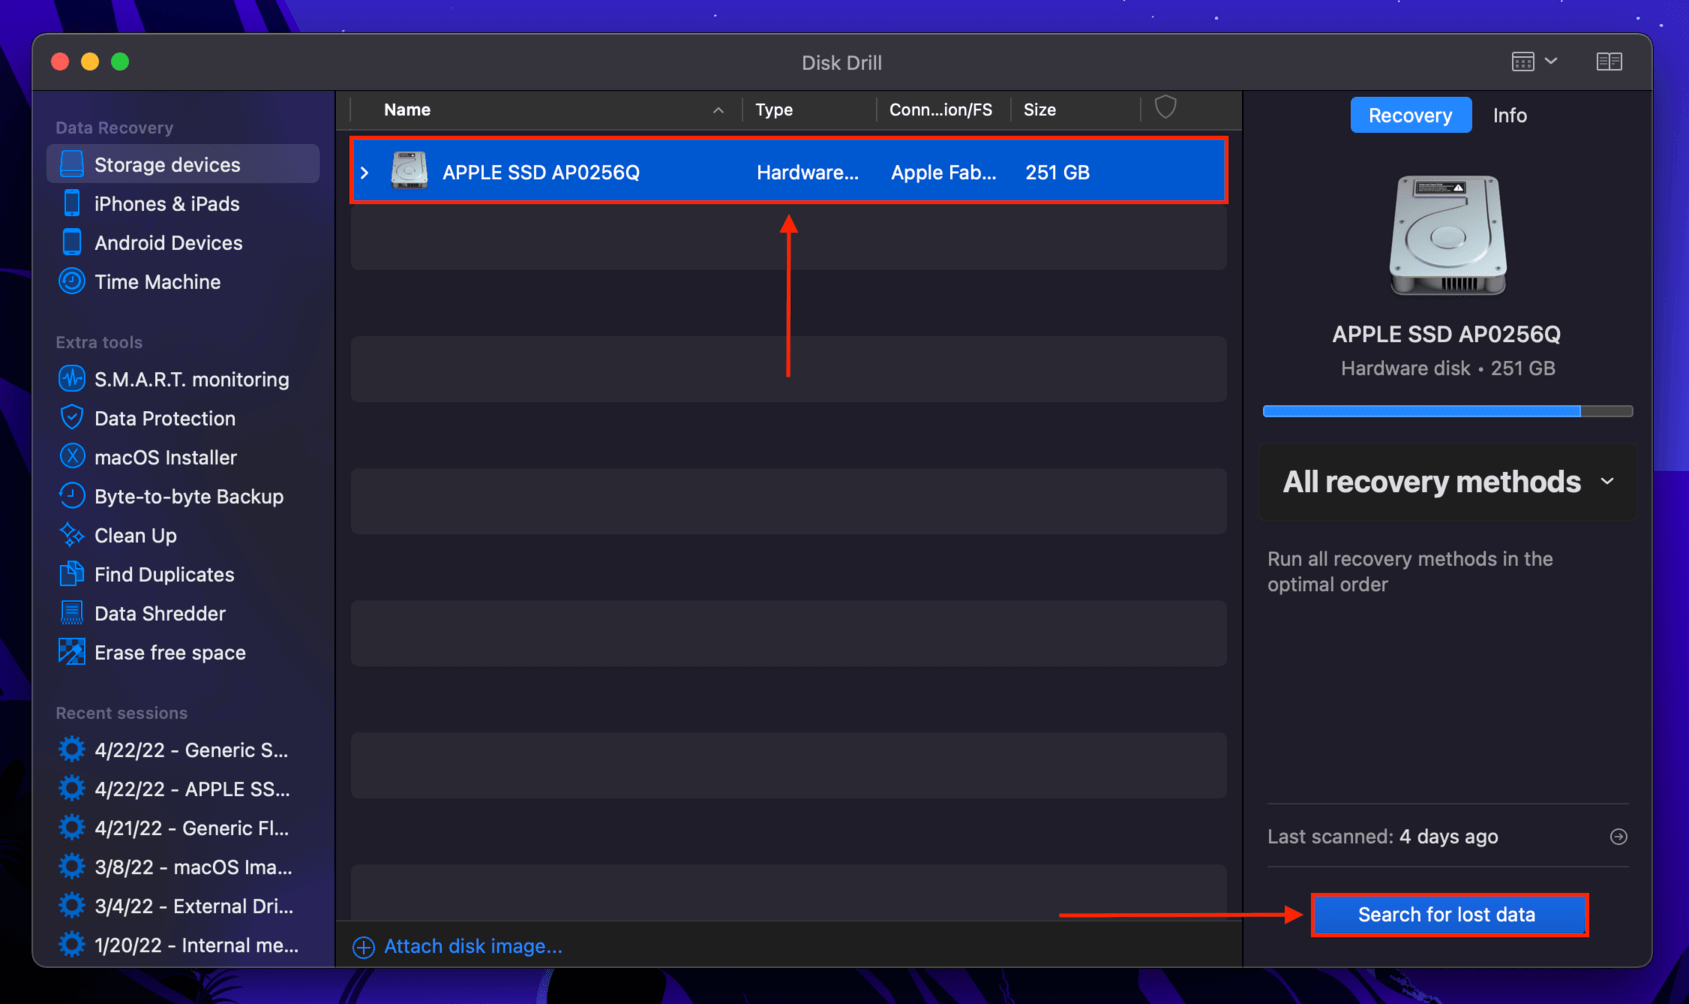Click gear icon of 4/21/22 Generic Fl session

tap(72, 827)
